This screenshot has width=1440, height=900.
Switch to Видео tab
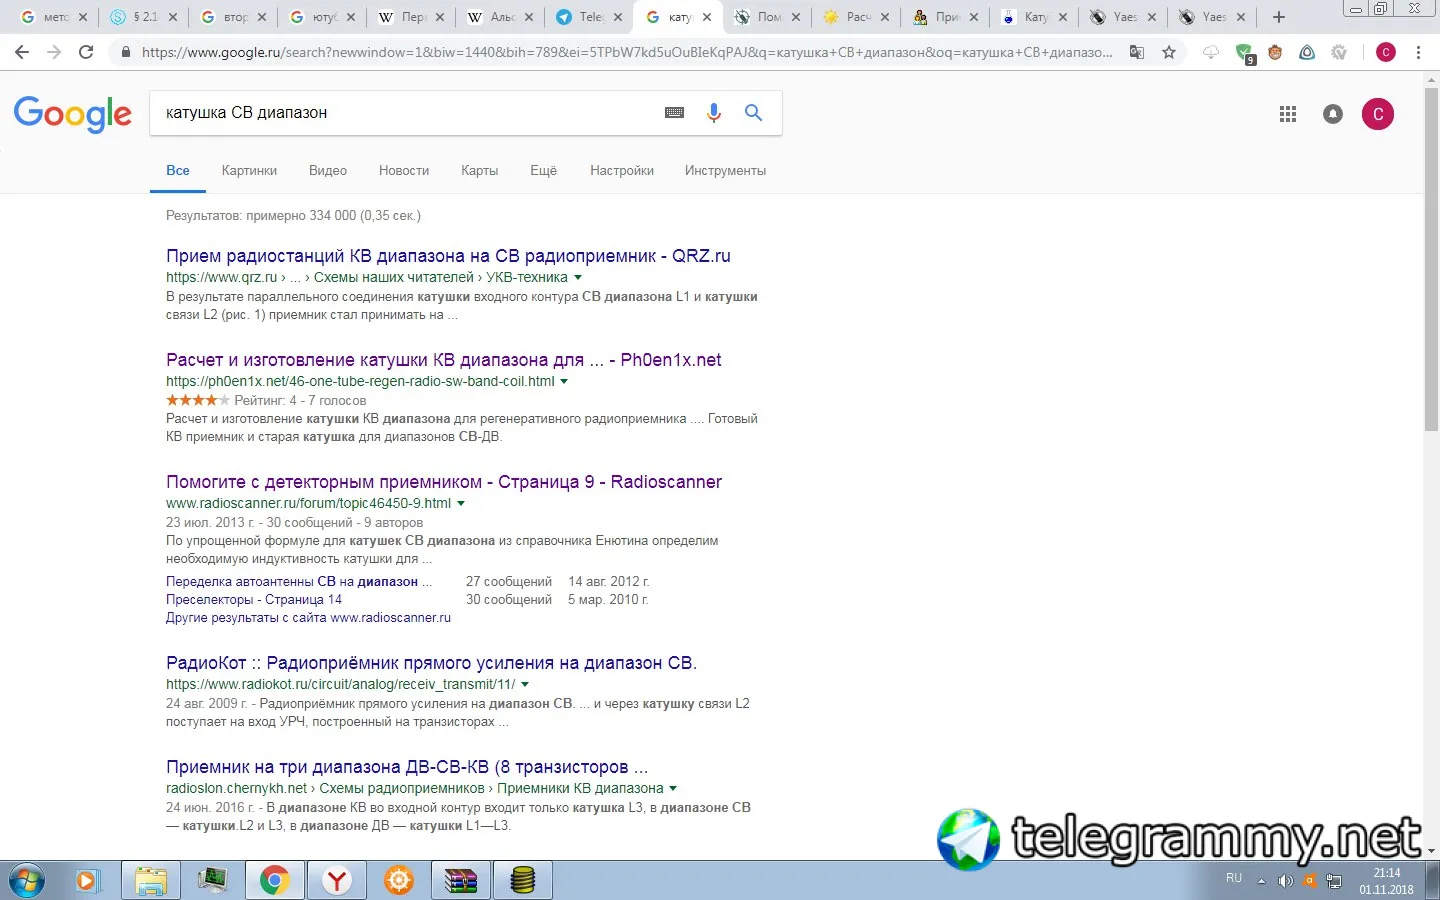pos(328,171)
